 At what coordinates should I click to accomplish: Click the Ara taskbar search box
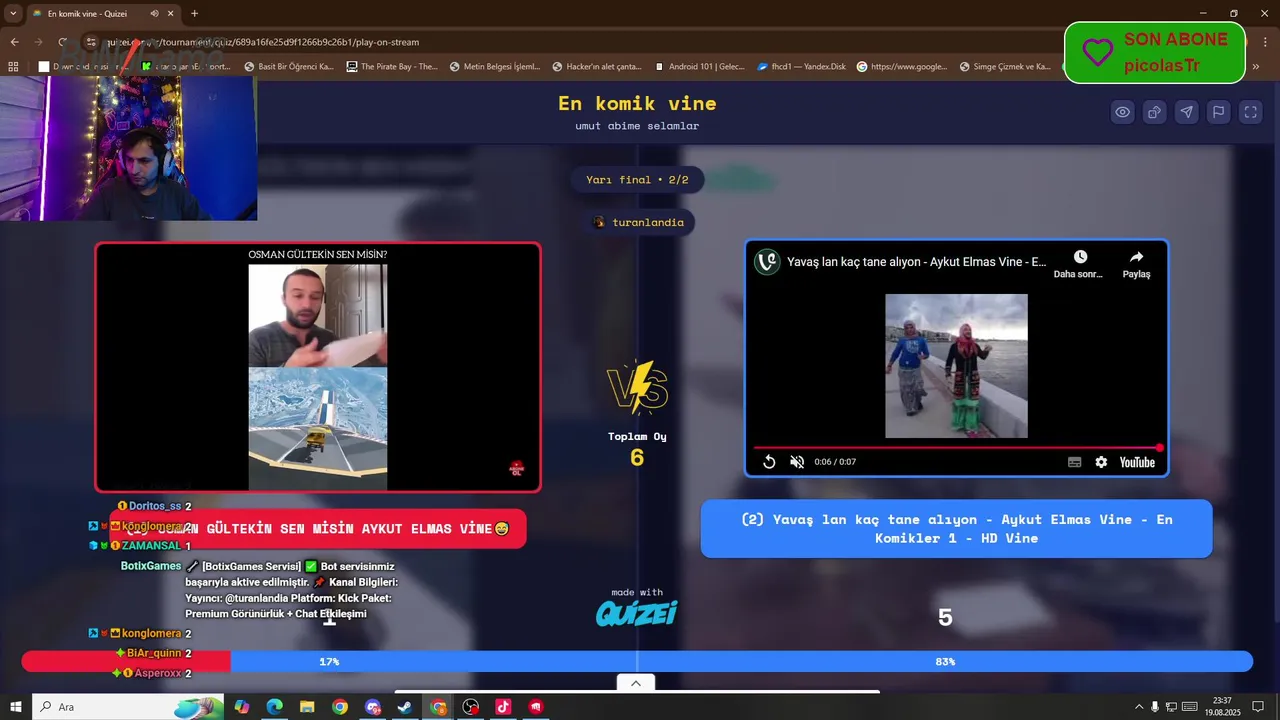pyautogui.click(x=128, y=707)
